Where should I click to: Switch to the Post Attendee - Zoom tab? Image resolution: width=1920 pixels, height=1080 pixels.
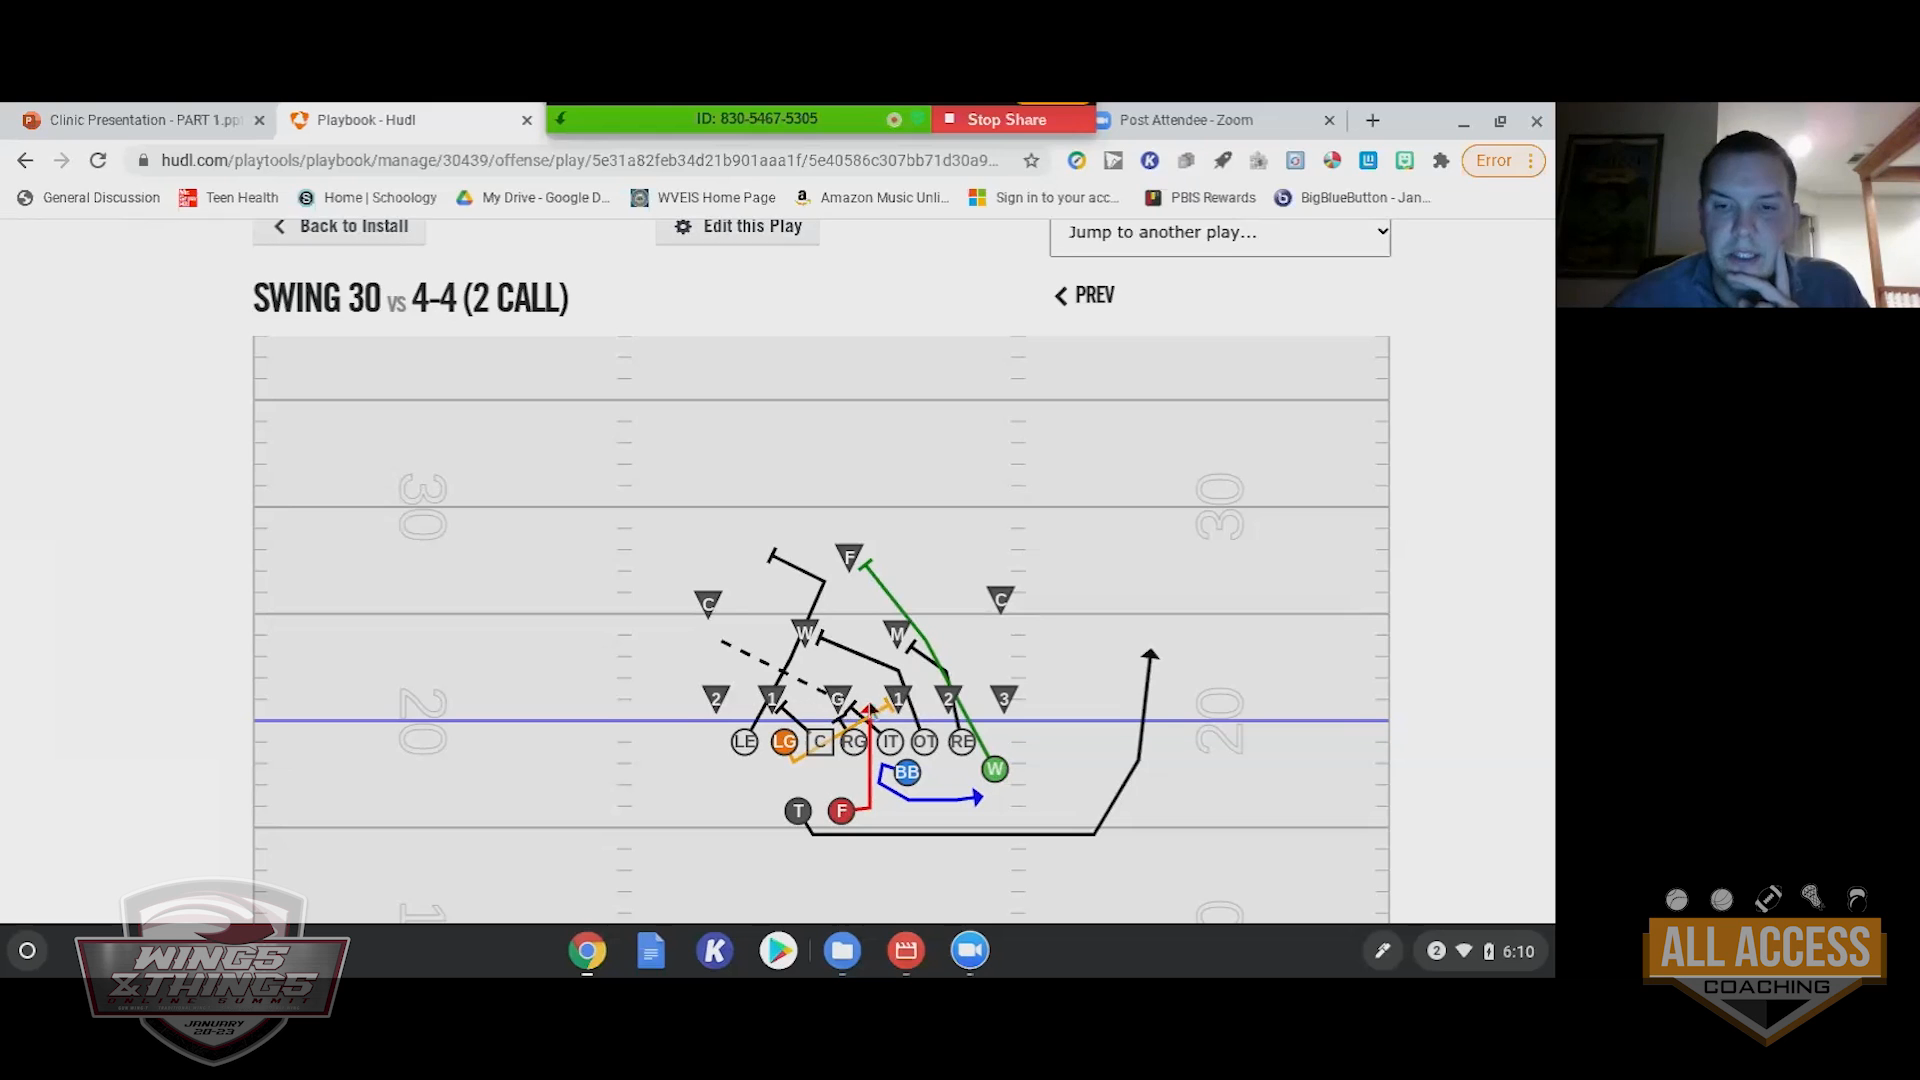pos(1185,120)
